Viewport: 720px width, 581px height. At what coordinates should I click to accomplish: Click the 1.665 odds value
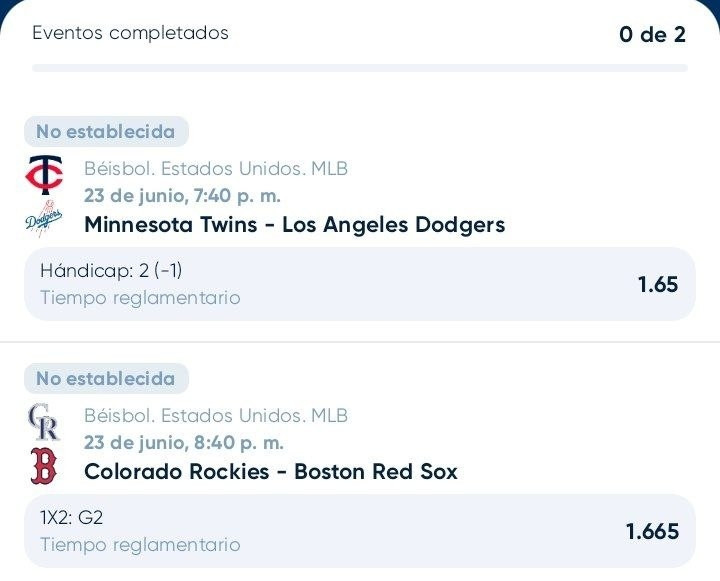[x=652, y=531]
